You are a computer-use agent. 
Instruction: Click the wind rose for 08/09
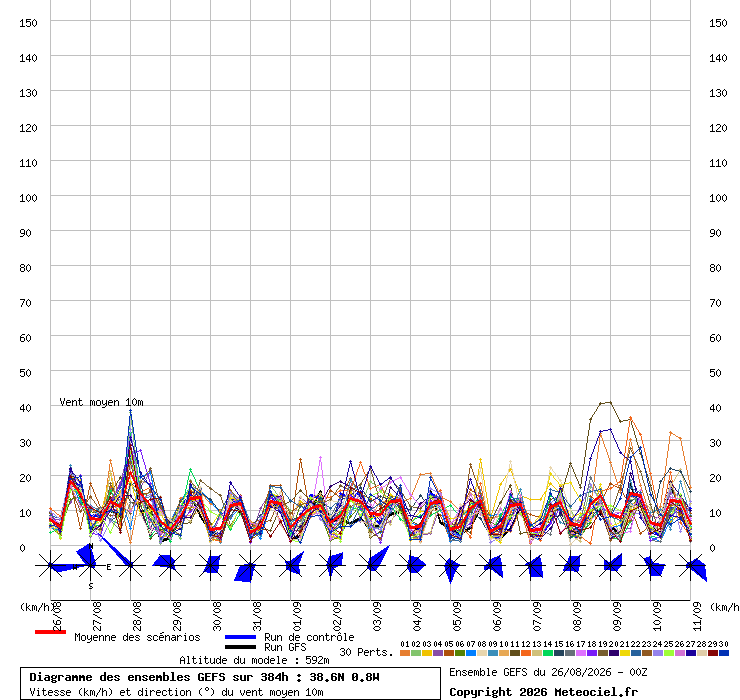pyautogui.click(x=571, y=565)
